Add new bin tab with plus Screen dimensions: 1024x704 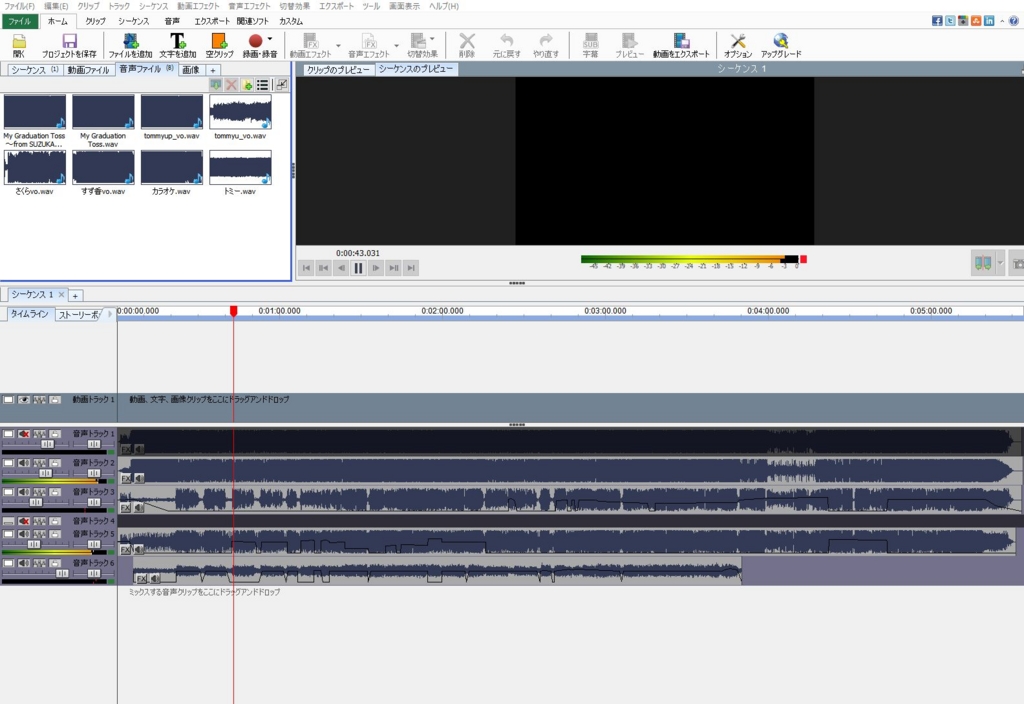tap(213, 70)
